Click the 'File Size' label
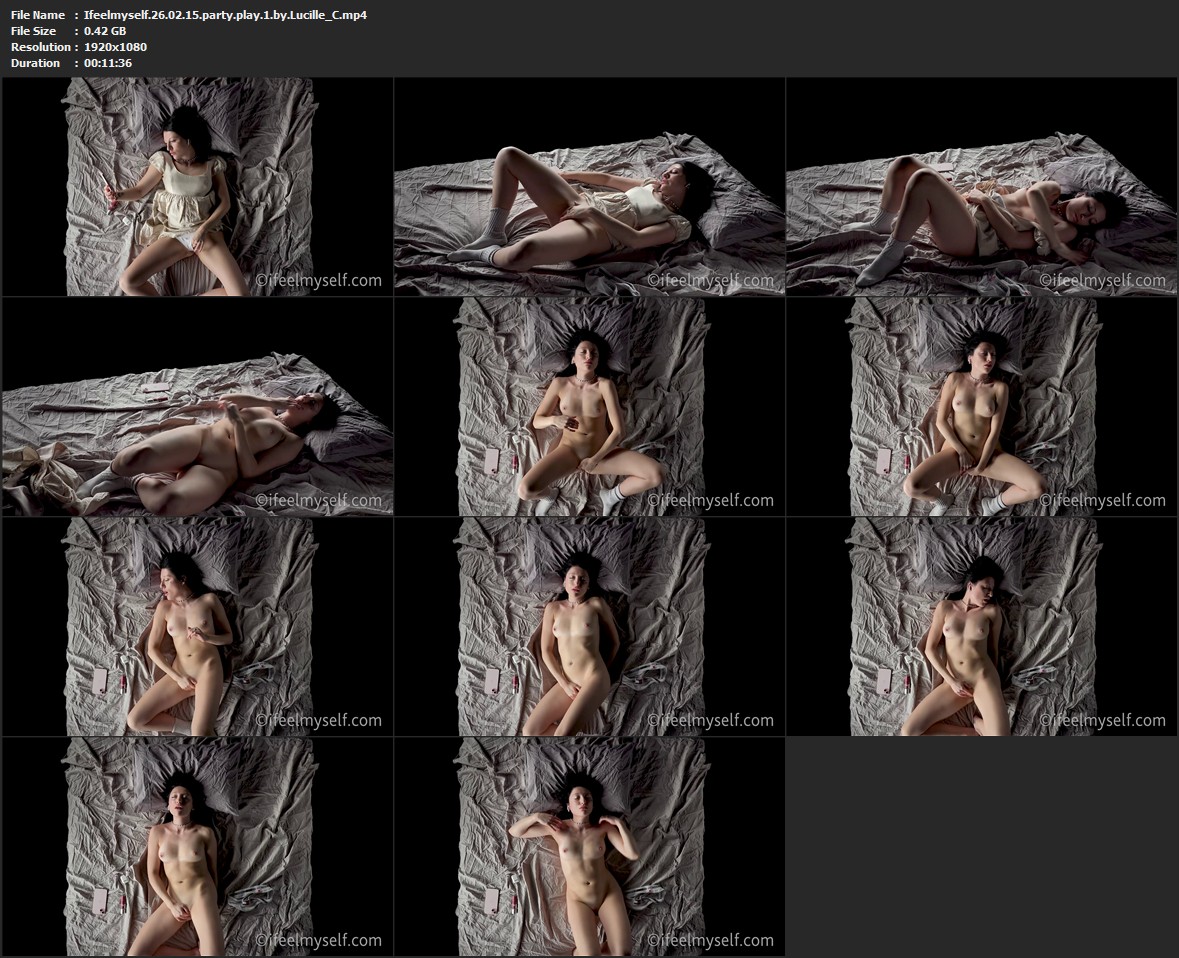1179x958 pixels. coord(33,31)
